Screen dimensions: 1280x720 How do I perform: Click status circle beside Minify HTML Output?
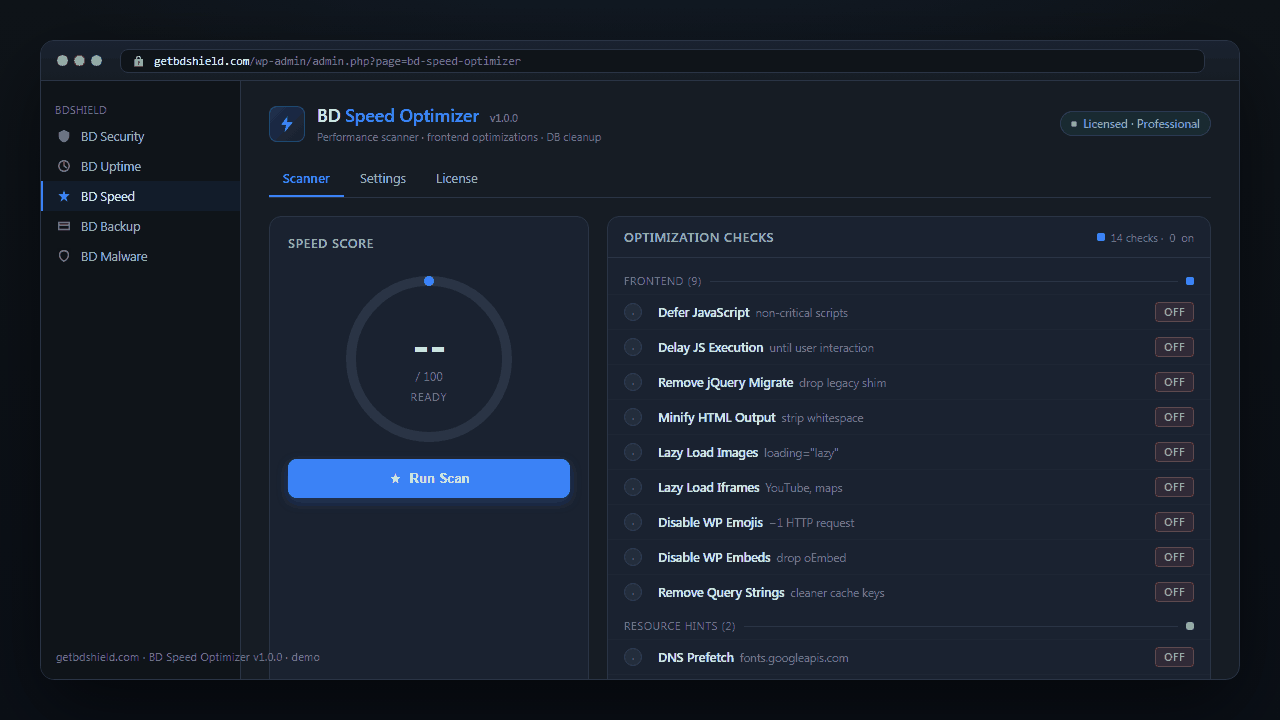[x=633, y=417]
